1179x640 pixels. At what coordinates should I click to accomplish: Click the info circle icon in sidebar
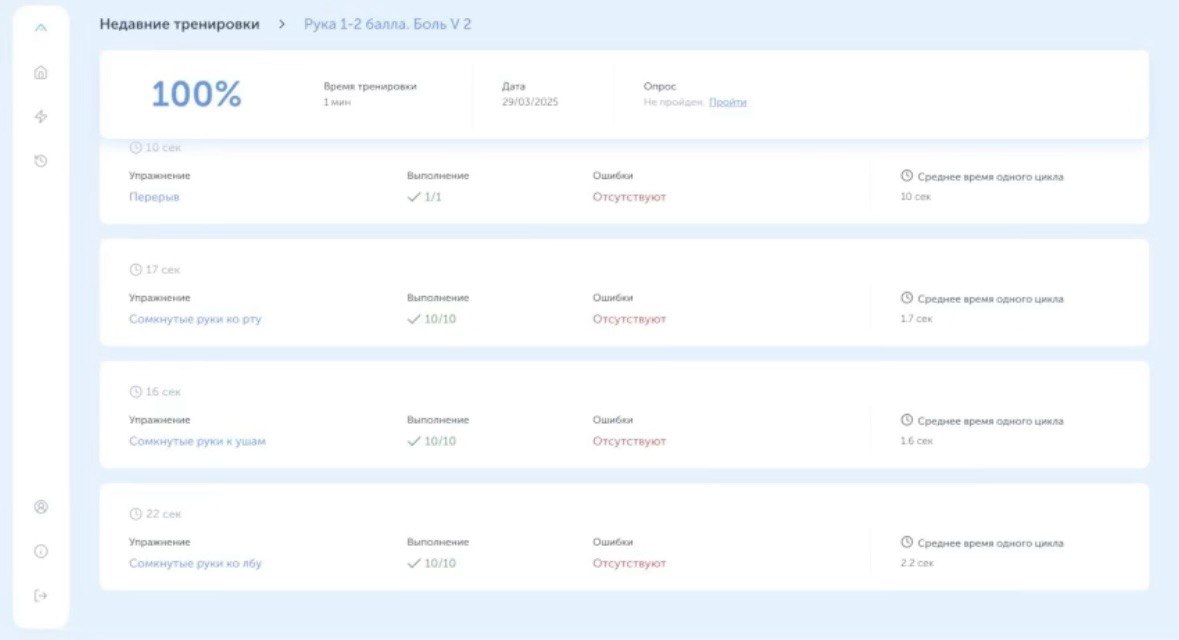(41, 551)
